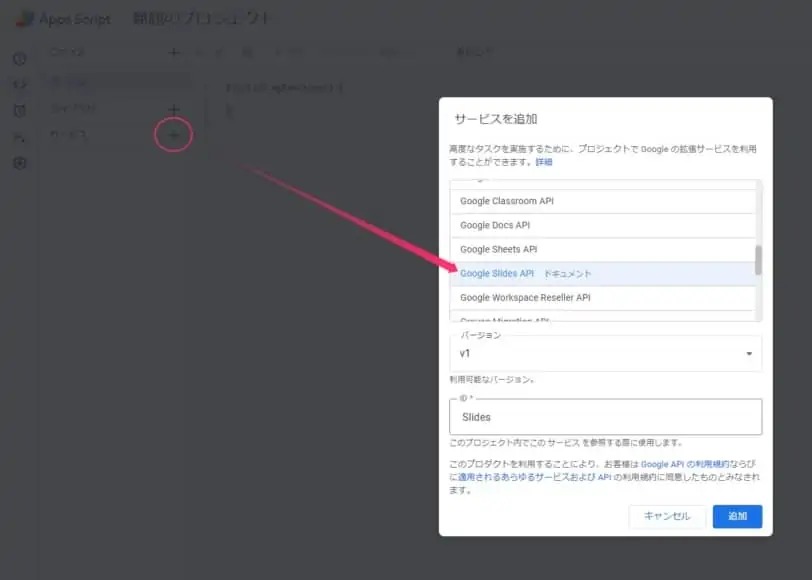
Task: Click the plus icon next to Libraries
Action: (x=174, y=108)
